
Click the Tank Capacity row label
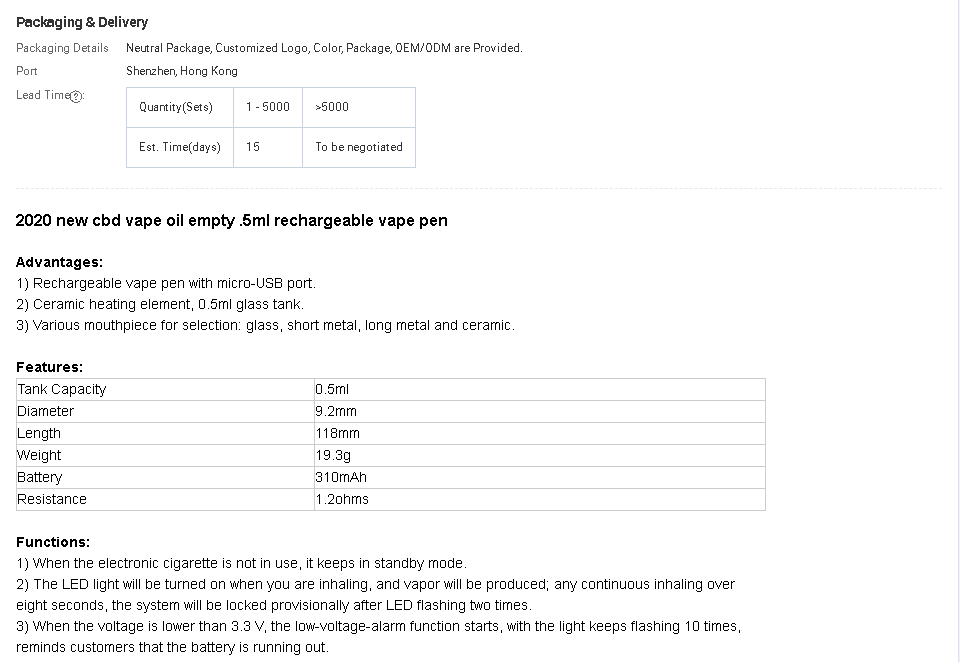(165, 389)
